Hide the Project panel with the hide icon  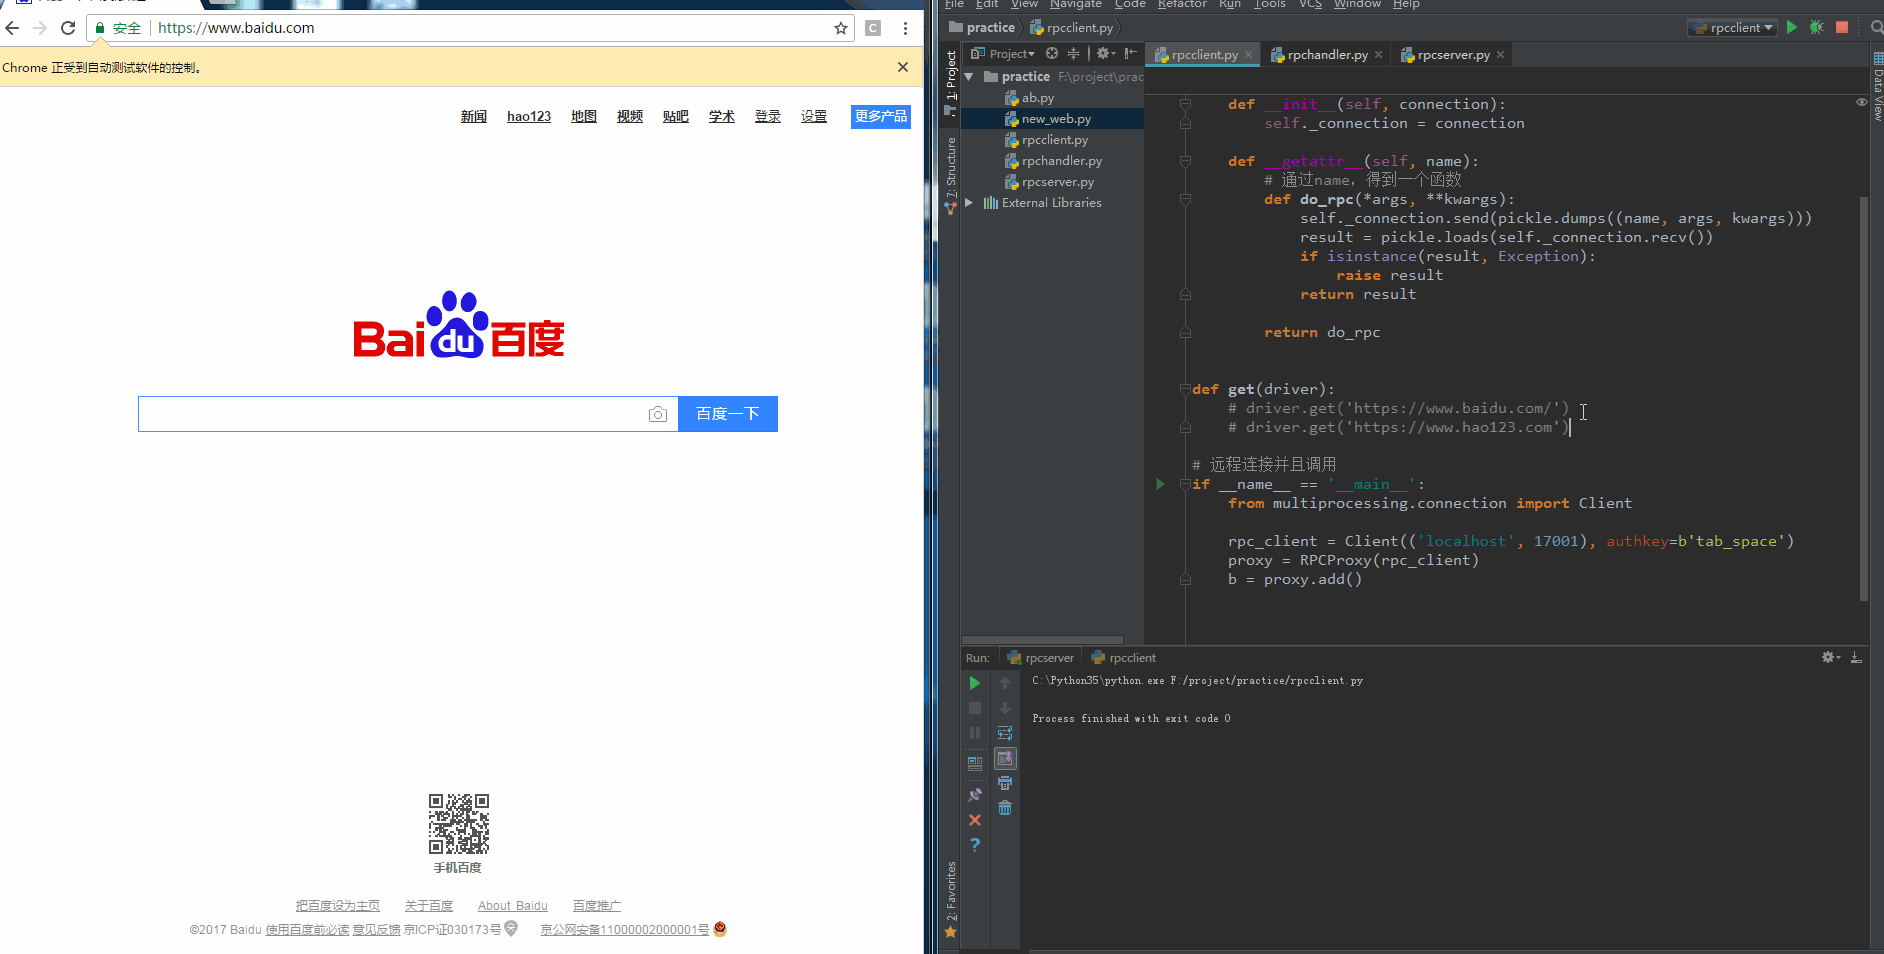click(x=1131, y=54)
